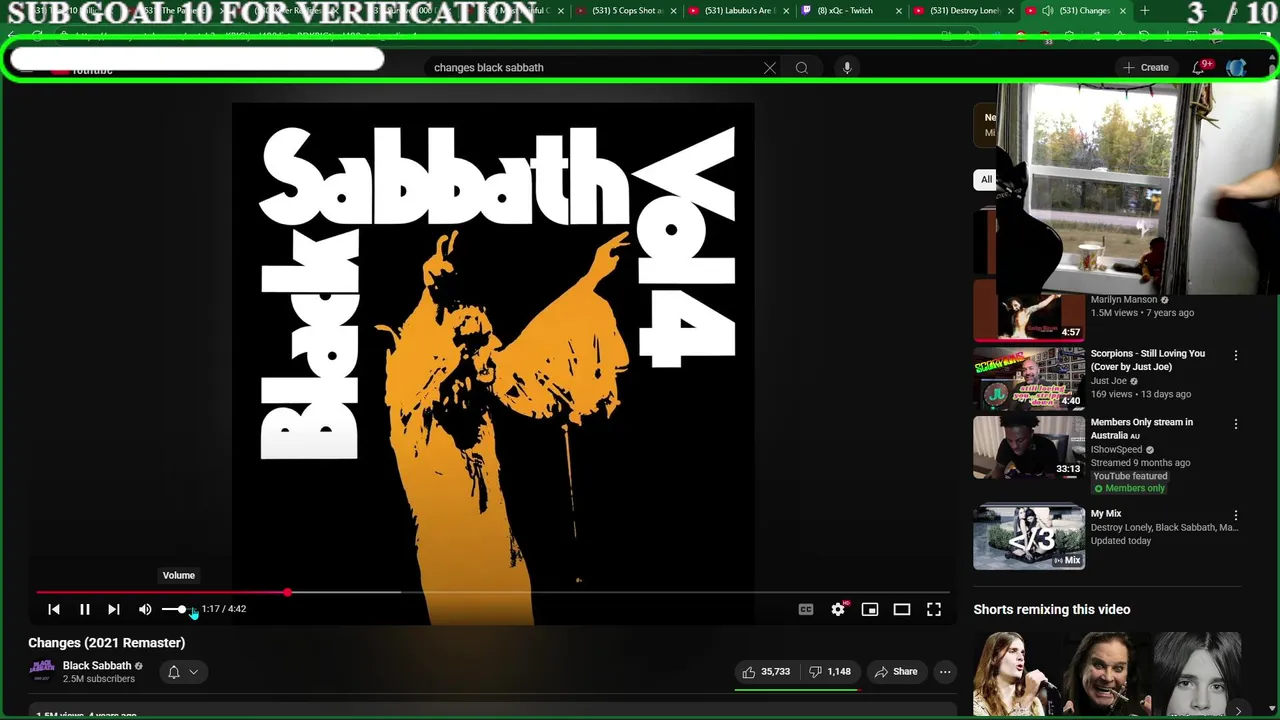1280x720 pixels.
Task: Open Members Only stream thumbnail
Action: pyautogui.click(x=1029, y=447)
